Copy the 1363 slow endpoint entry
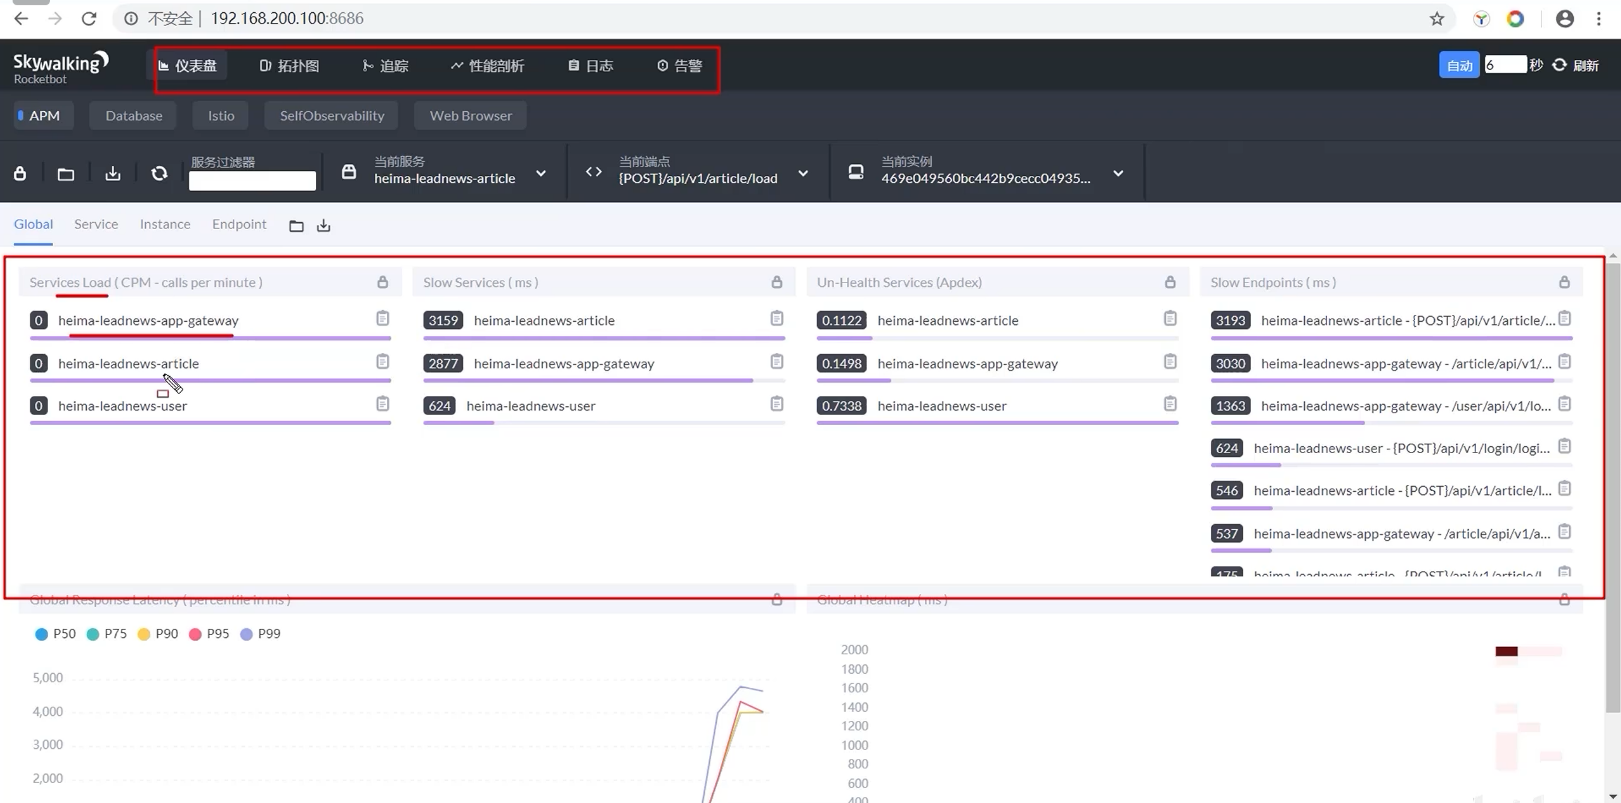 click(1565, 404)
